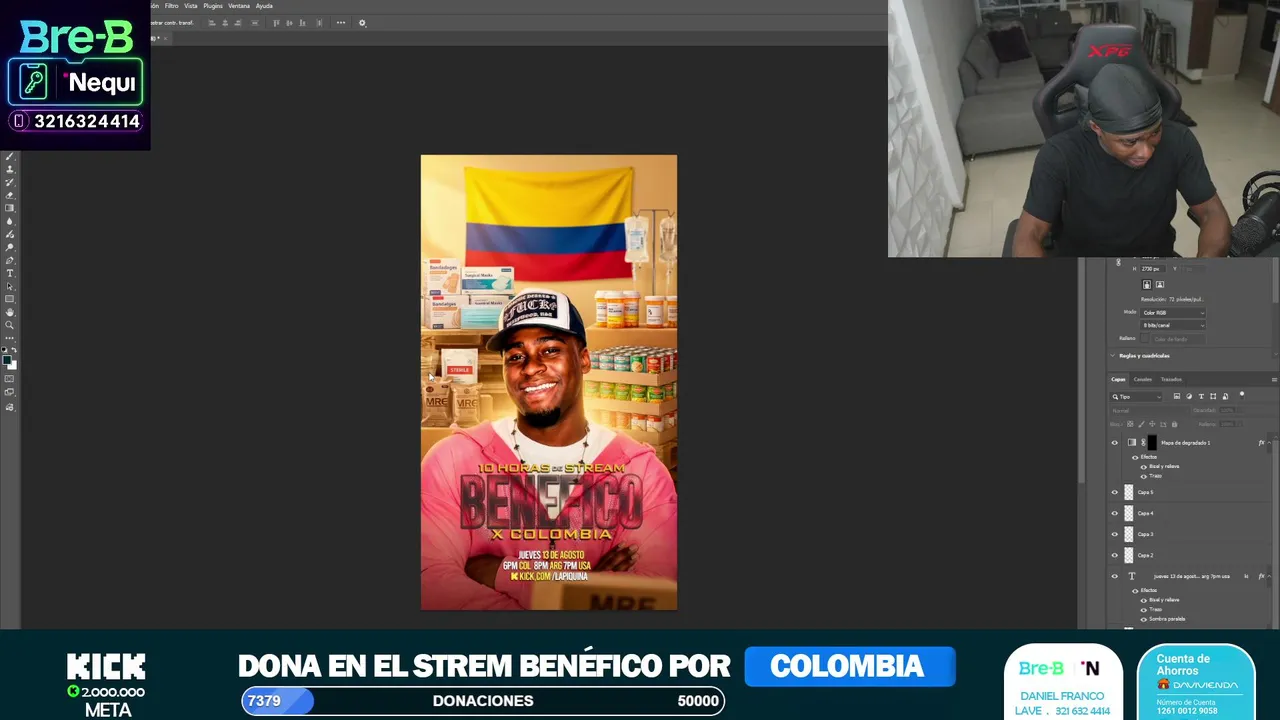Open the options bar gear settings
The image size is (1280, 720).
pyautogui.click(x=362, y=23)
